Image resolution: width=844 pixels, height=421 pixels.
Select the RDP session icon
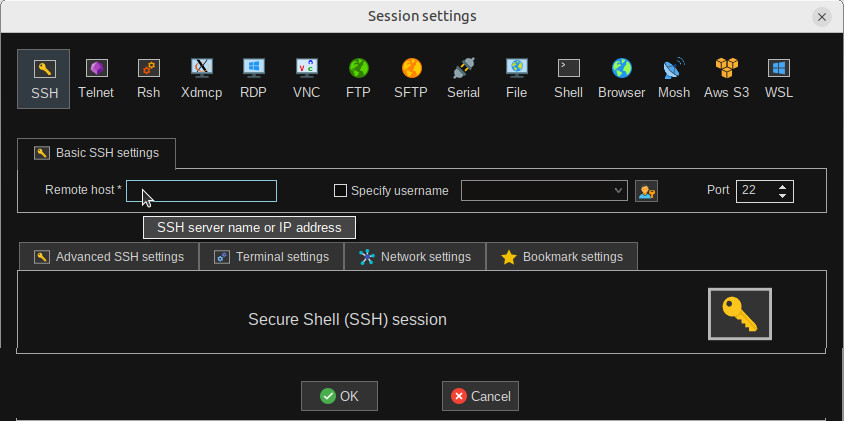pos(254,79)
